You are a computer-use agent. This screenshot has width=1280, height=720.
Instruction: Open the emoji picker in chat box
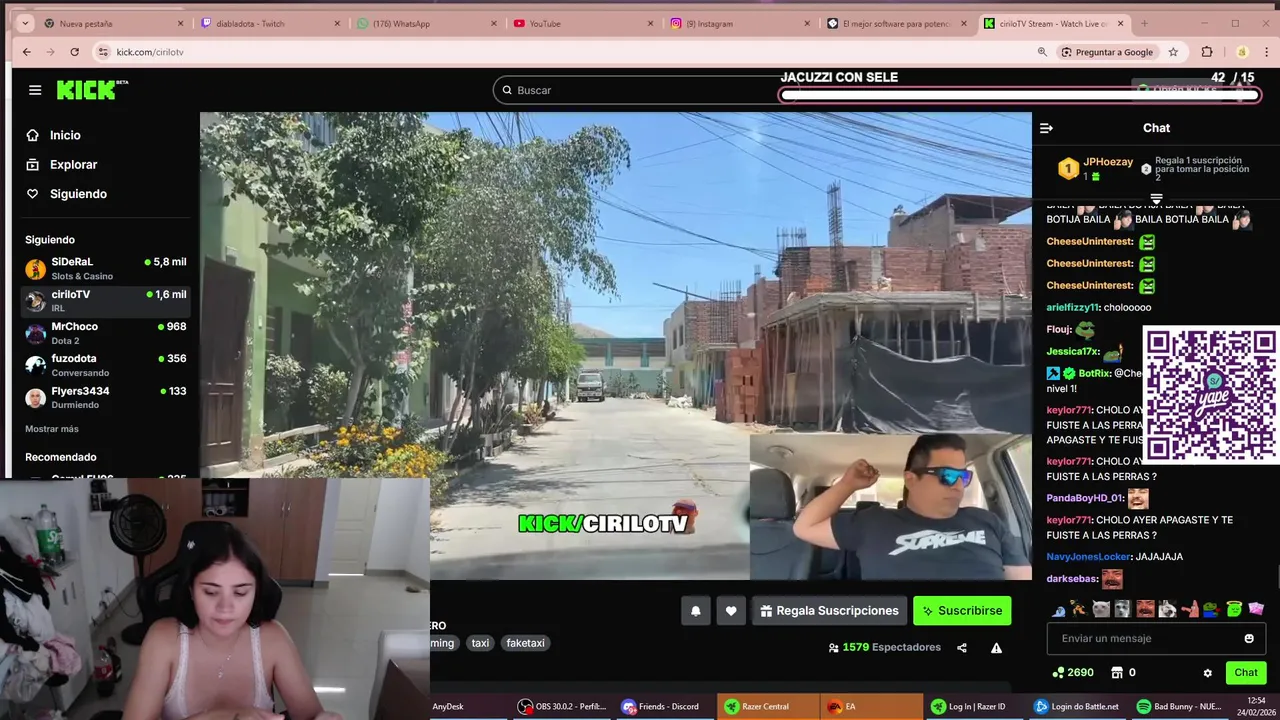(1249, 638)
